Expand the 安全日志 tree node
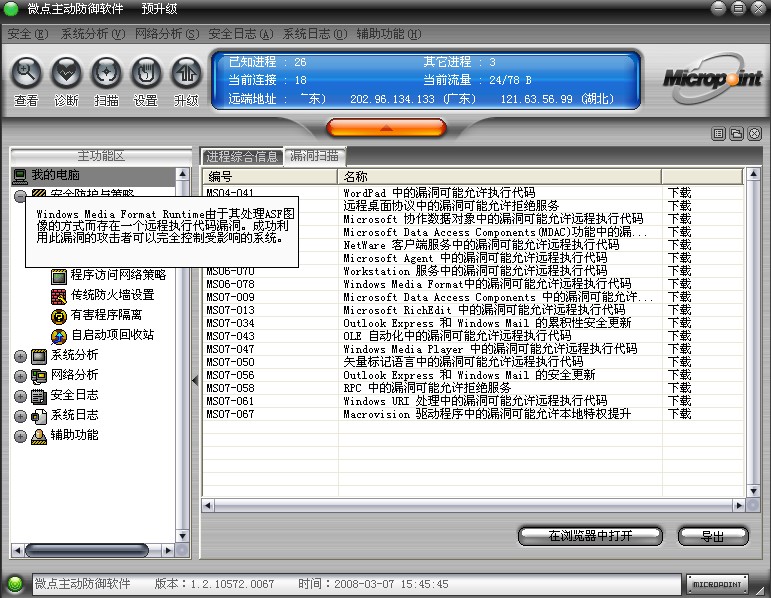Image resolution: width=771 pixels, height=598 pixels. [20, 396]
